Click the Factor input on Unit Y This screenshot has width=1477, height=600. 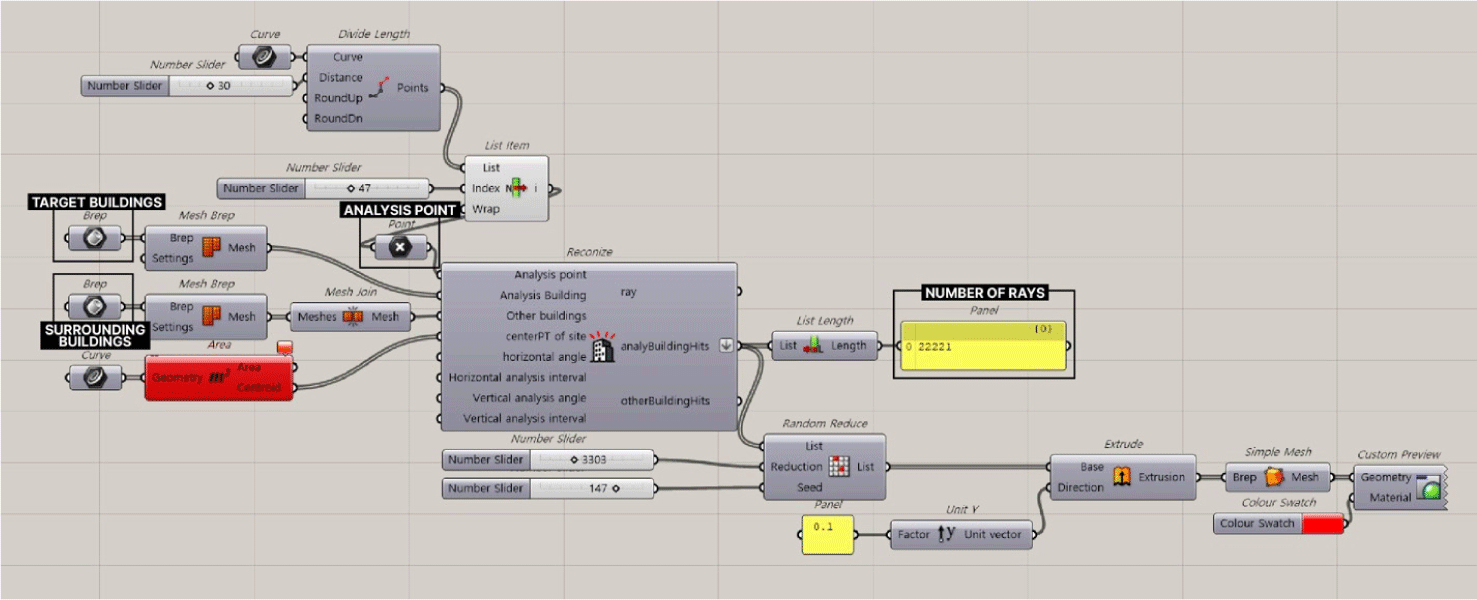point(913,534)
